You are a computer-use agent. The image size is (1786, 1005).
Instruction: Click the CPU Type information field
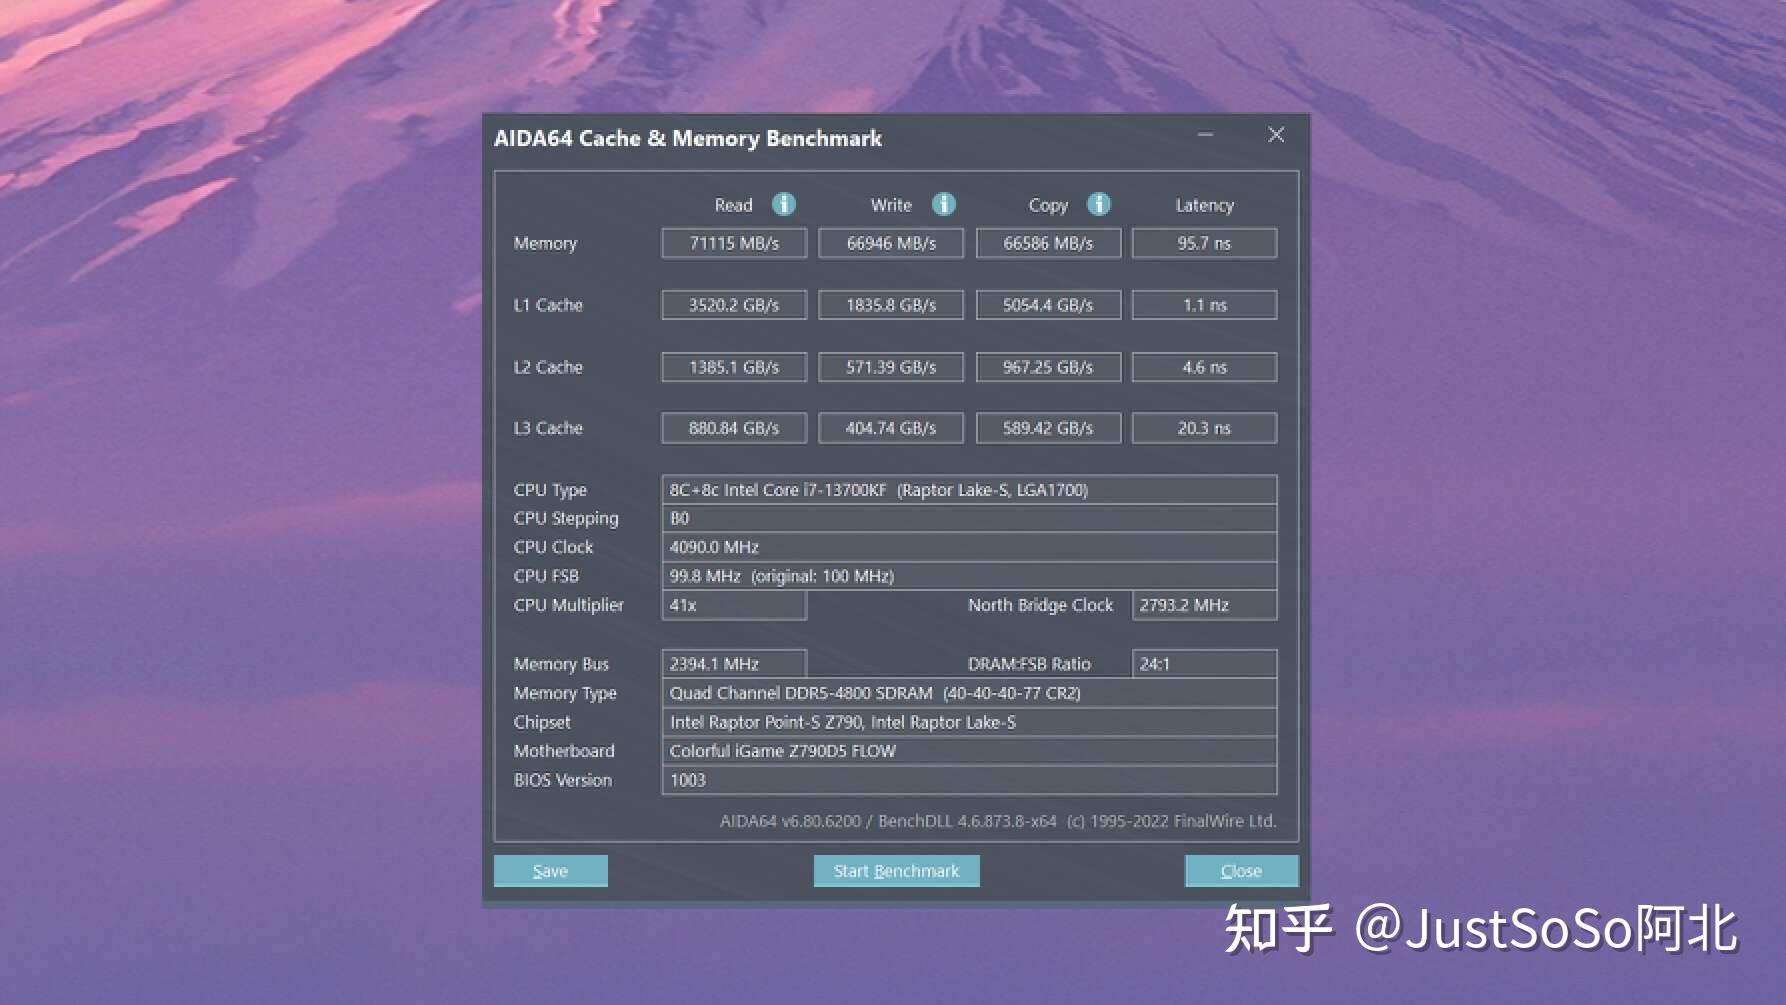pos(968,490)
